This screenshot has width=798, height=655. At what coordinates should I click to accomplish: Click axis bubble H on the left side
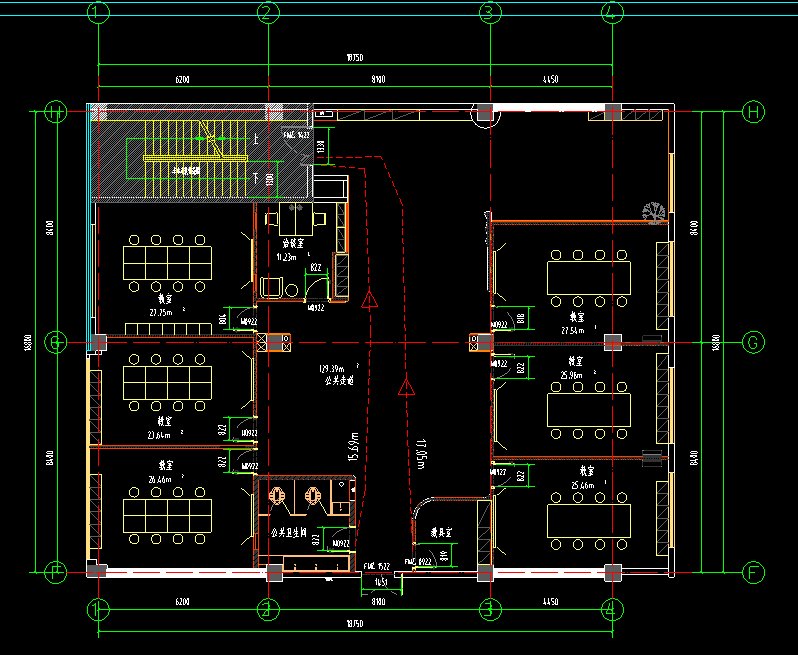[x=56, y=112]
